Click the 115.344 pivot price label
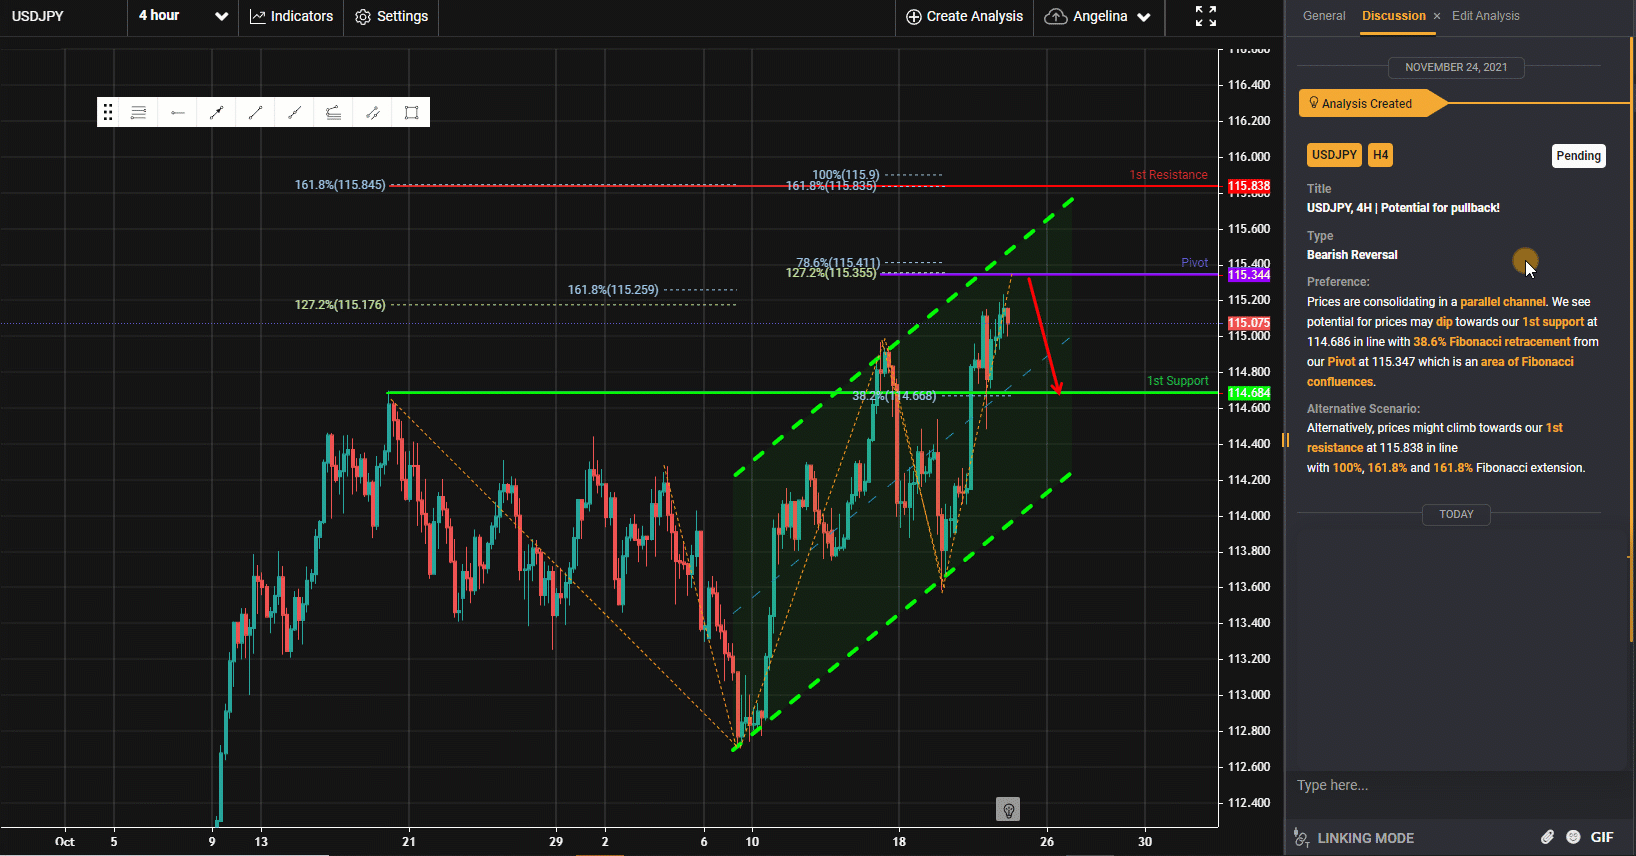This screenshot has width=1636, height=856. tap(1248, 274)
